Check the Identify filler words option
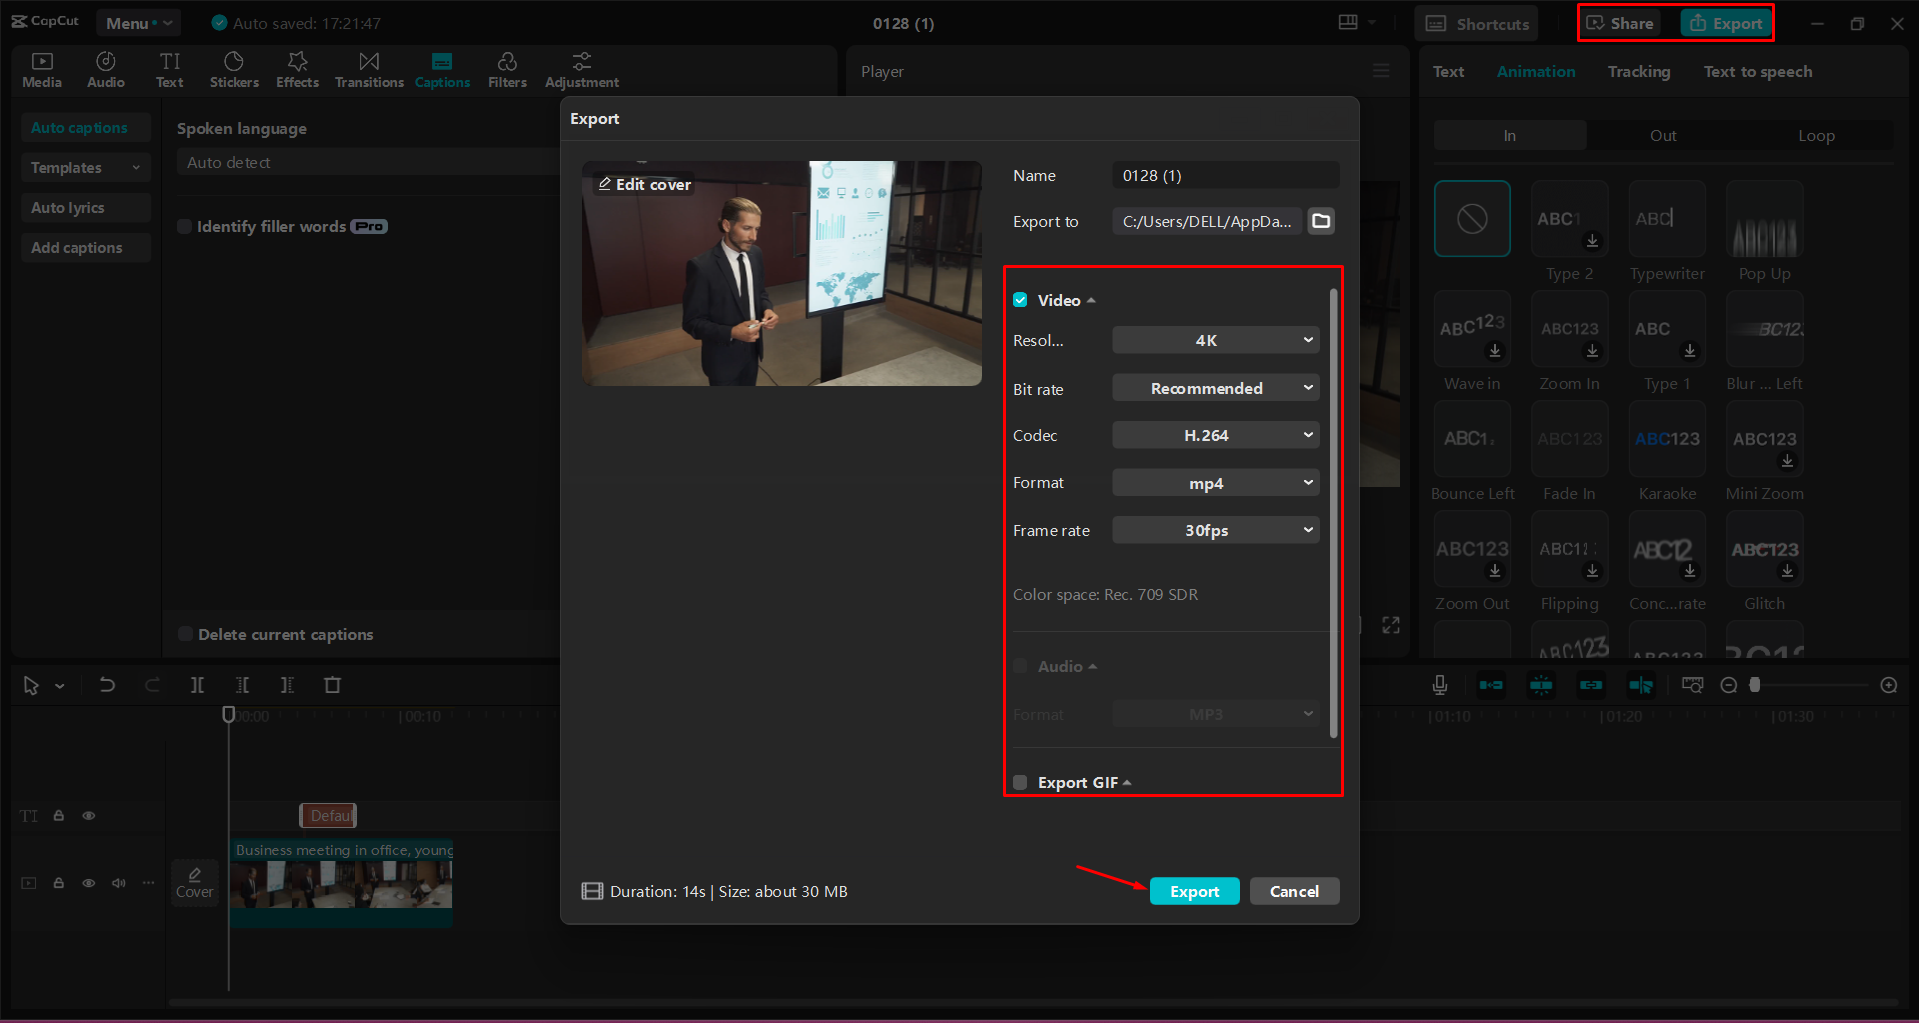Screen dimensions: 1919x1023 pyautogui.click(x=185, y=226)
